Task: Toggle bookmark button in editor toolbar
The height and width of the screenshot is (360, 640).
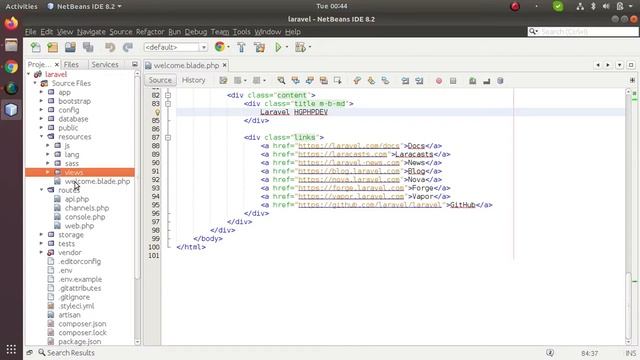Action: pos(385,80)
